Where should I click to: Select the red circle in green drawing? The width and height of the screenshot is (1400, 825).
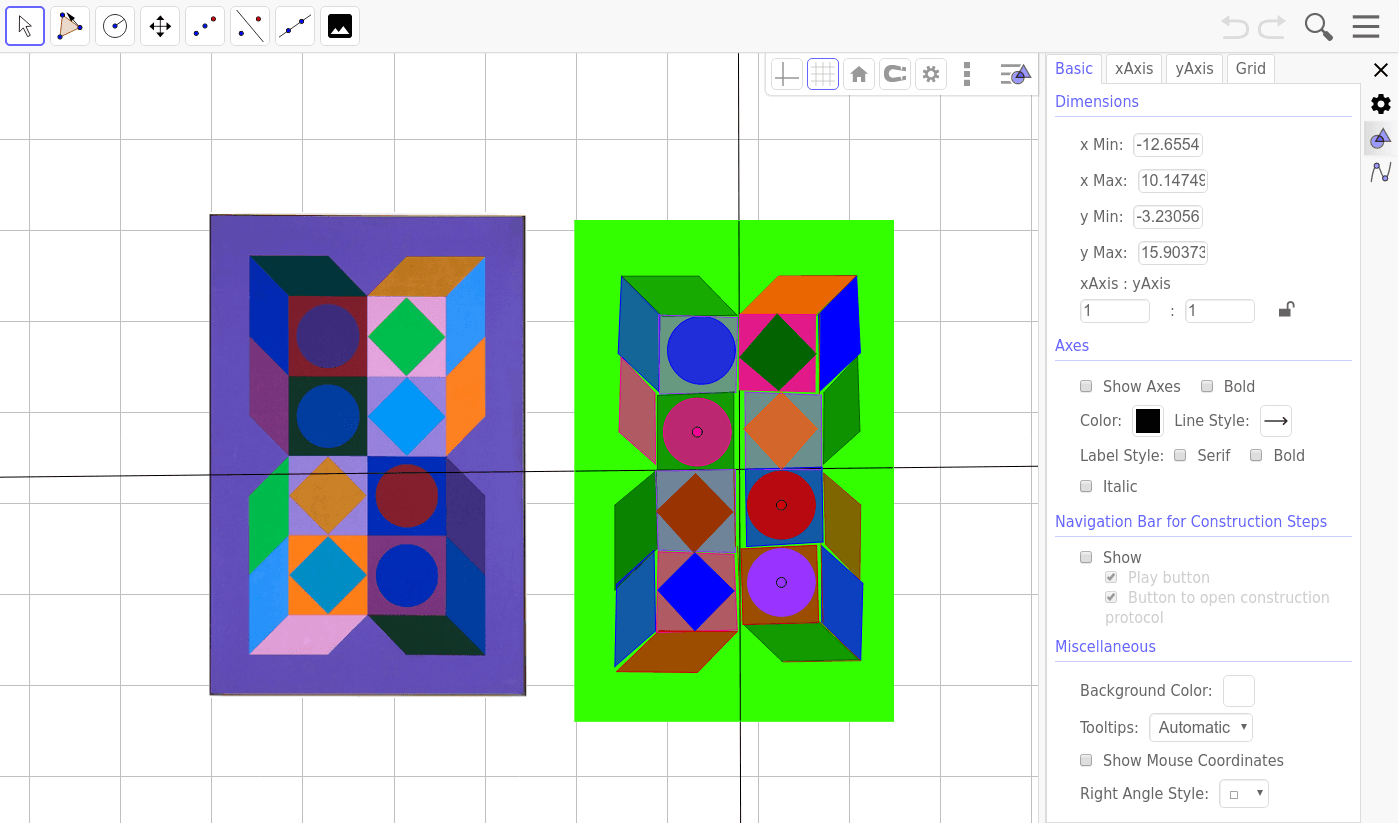[x=781, y=505]
